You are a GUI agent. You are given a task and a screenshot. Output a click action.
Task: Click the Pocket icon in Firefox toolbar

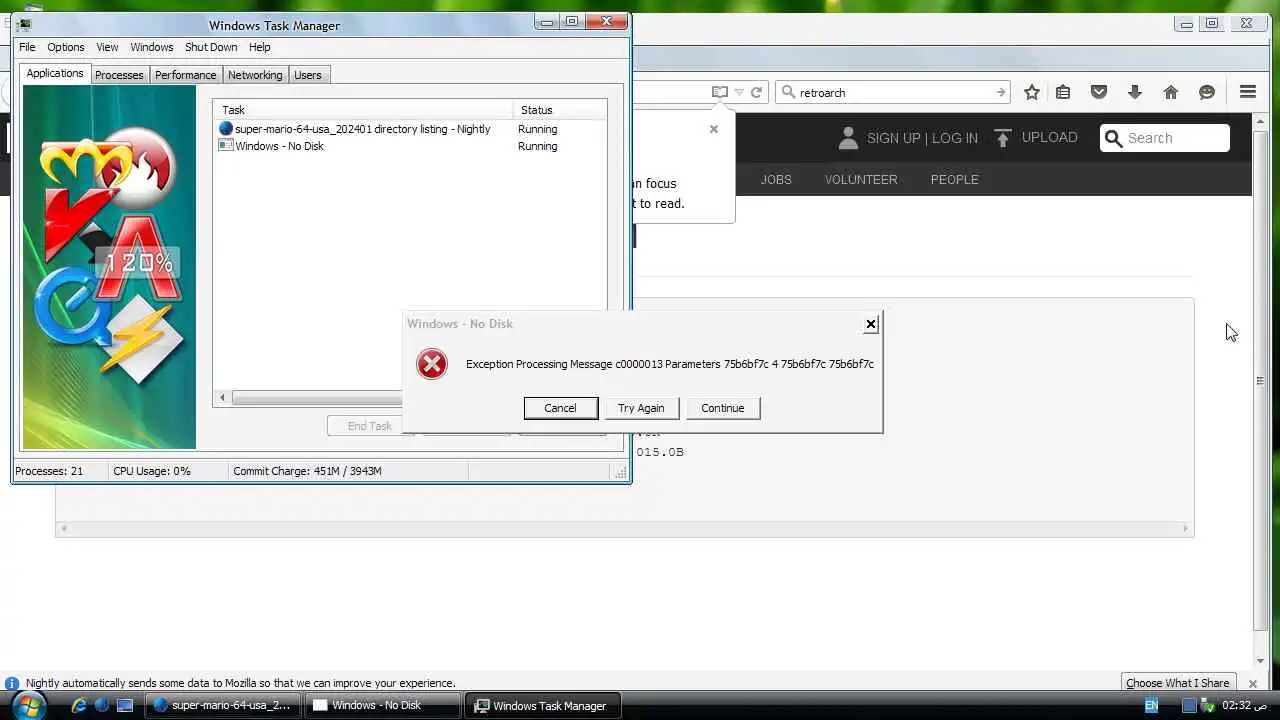(1099, 92)
